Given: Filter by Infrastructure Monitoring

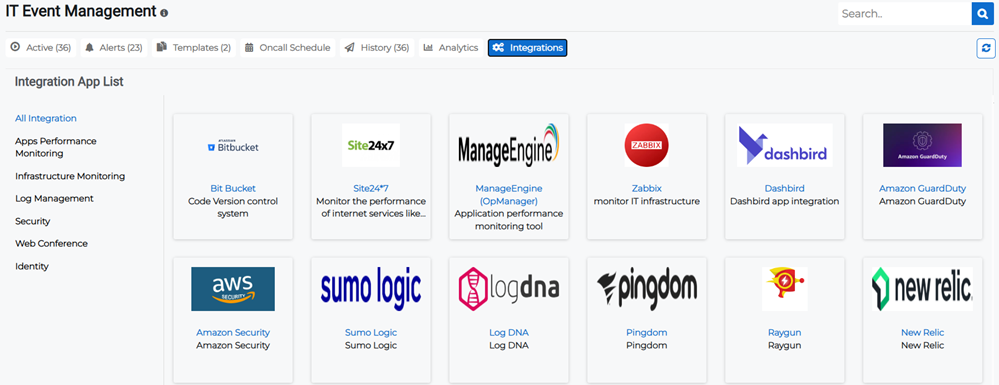Looking at the screenshot, I should point(70,176).
